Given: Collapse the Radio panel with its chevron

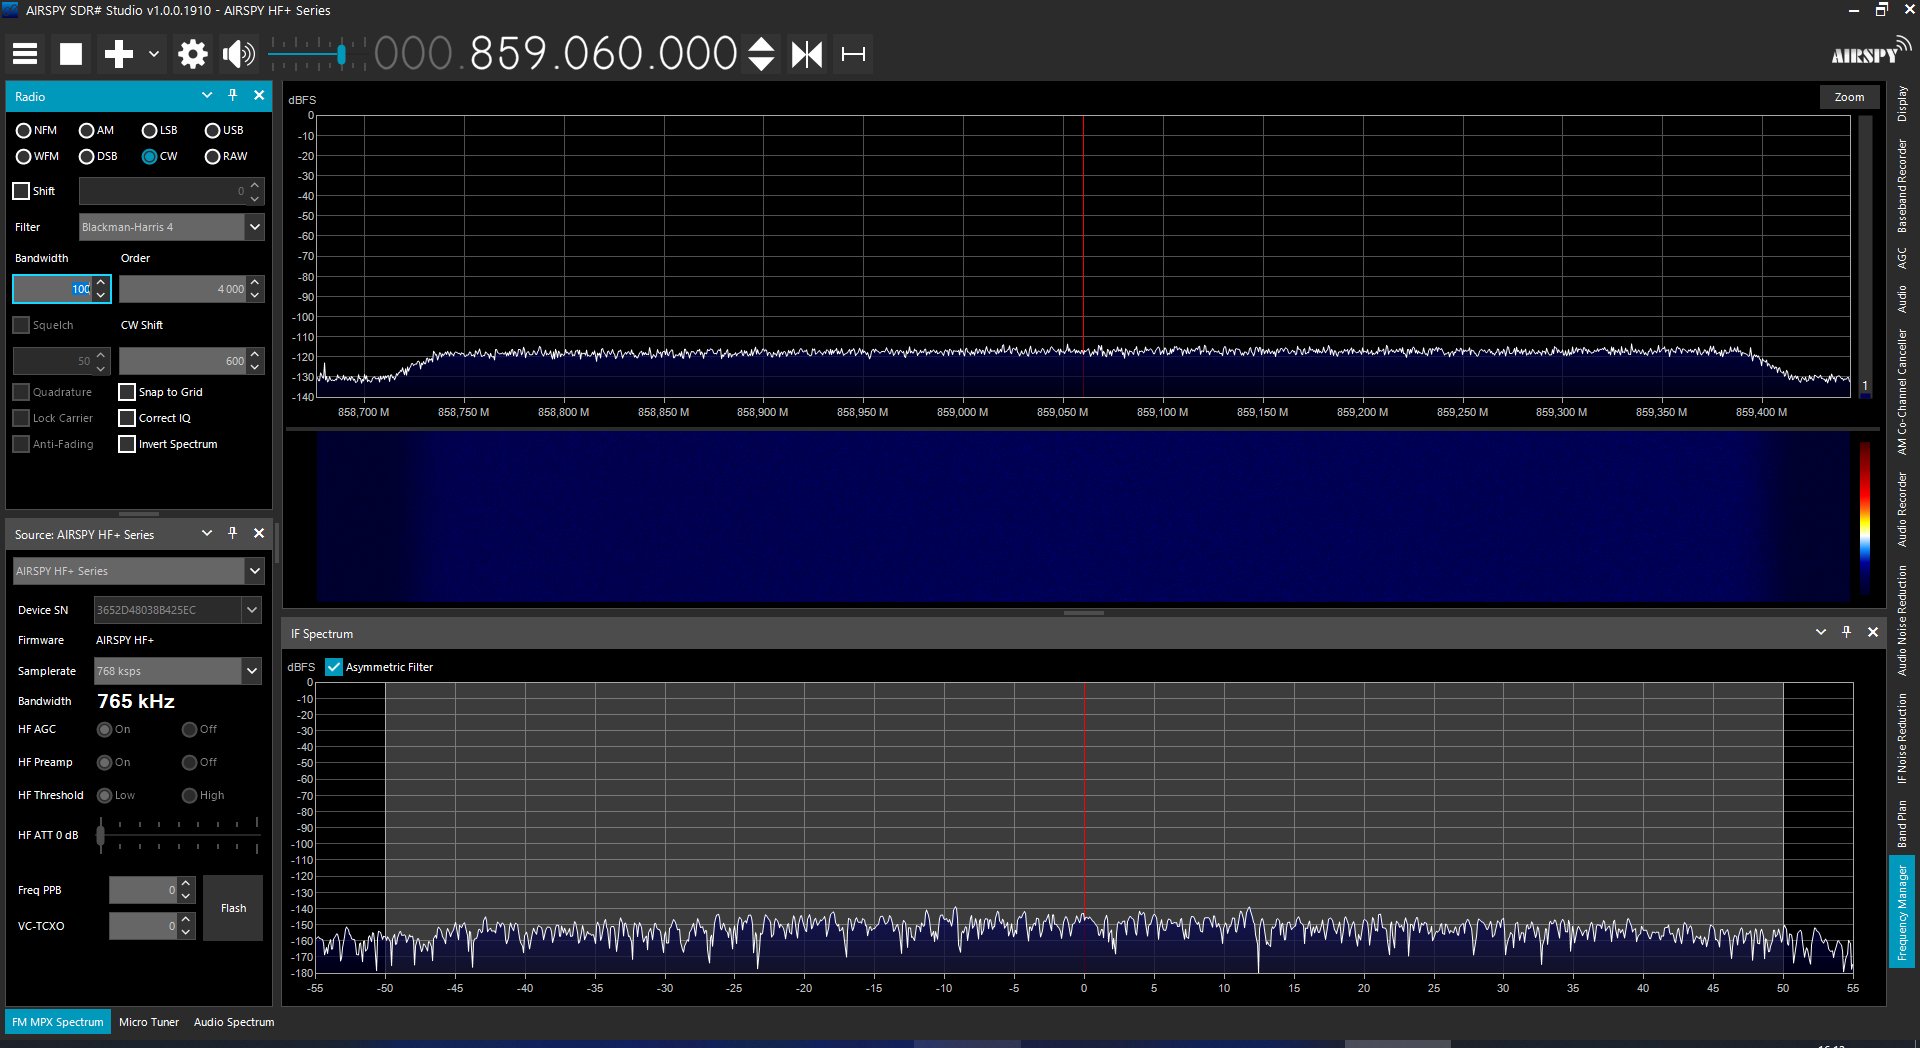Looking at the screenshot, I should pyautogui.click(x=207, y=95).
